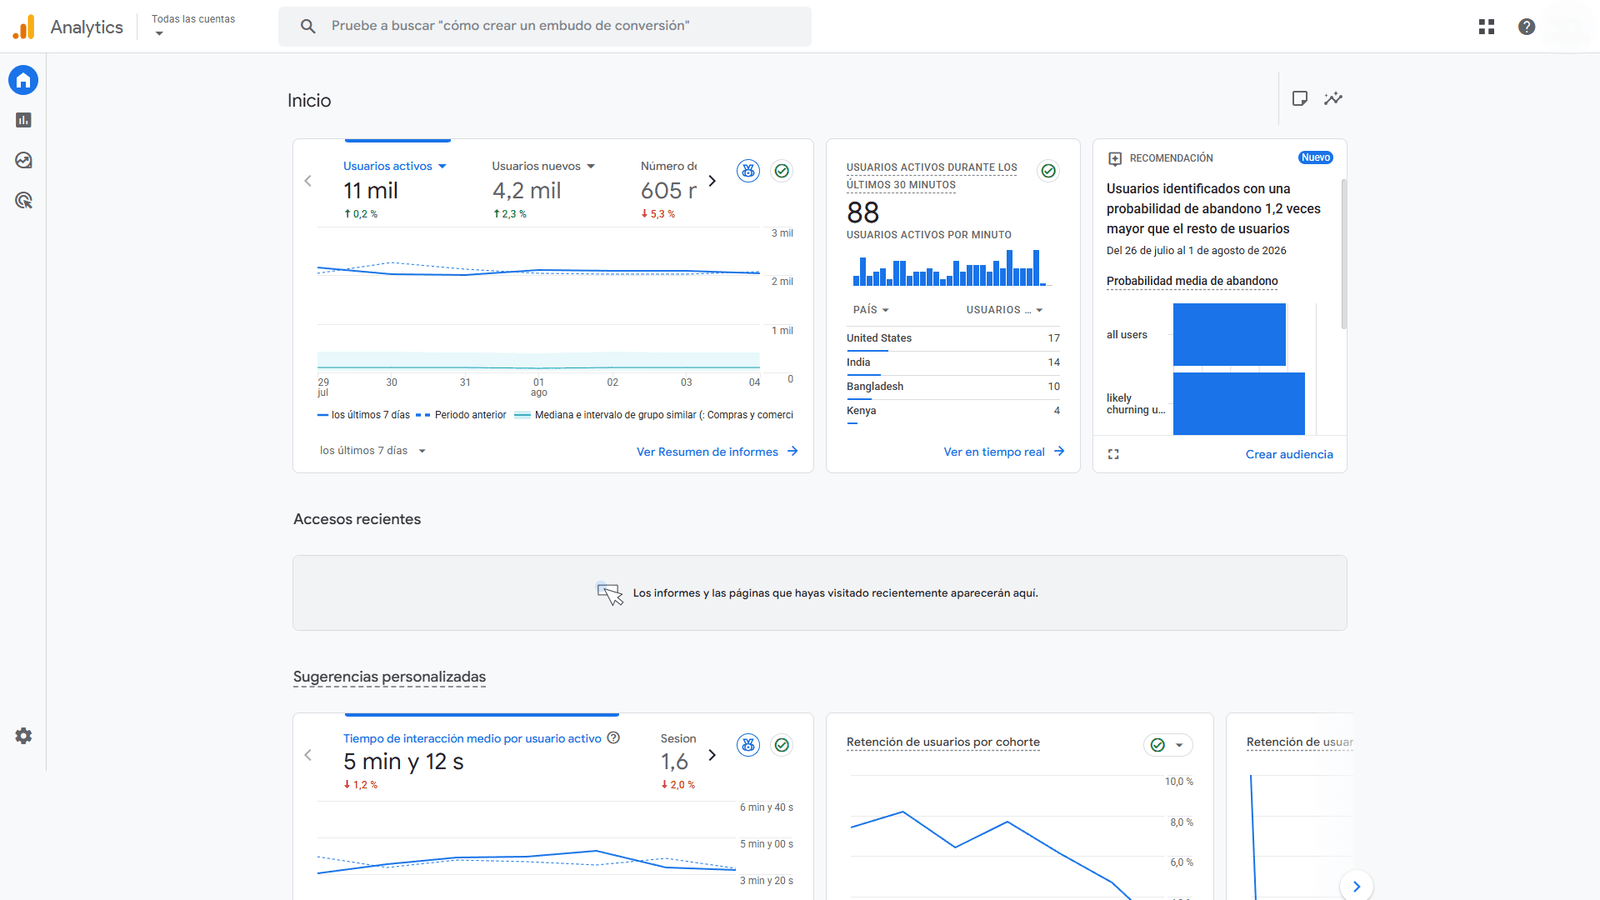Click the search box at top
The image size is (1600, 900).
(x=545, y=26)
